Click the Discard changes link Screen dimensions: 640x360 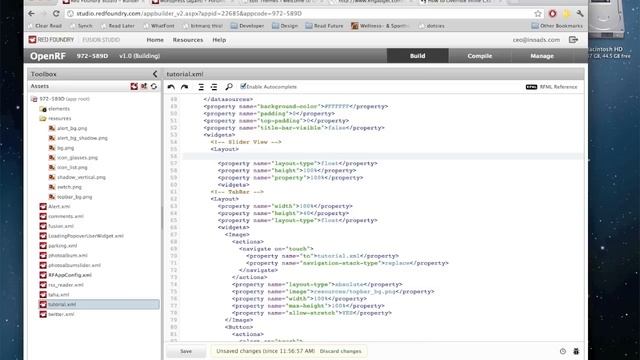[x=340, y=351]
